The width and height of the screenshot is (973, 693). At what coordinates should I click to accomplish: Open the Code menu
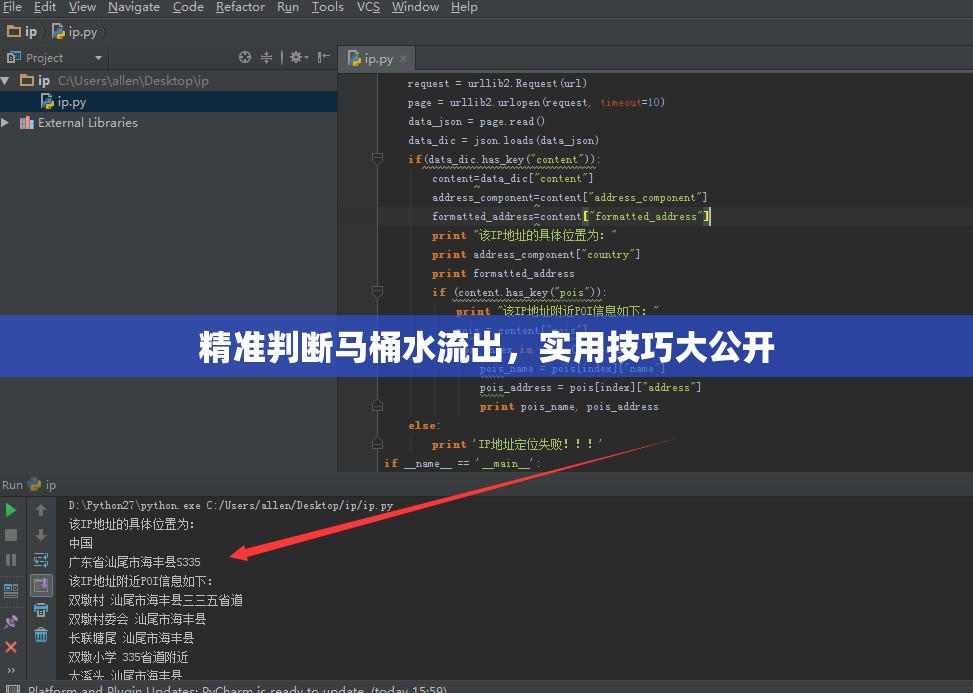pos(188,7)
